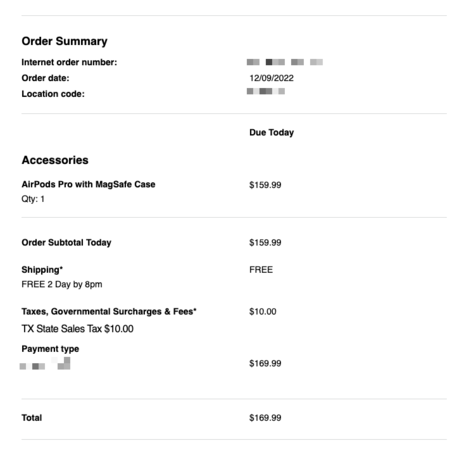Screen dimensions: 450x450
Task: Click the subtotal amount $159.99
Action: [265, 243]
